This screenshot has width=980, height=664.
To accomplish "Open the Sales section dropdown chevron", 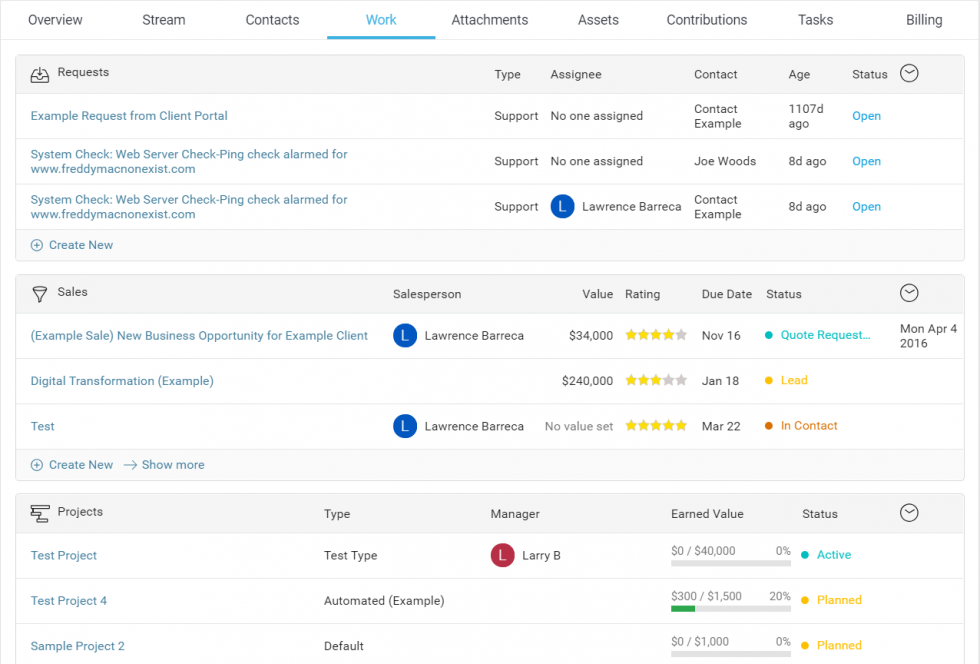I will tap(909, 293).
